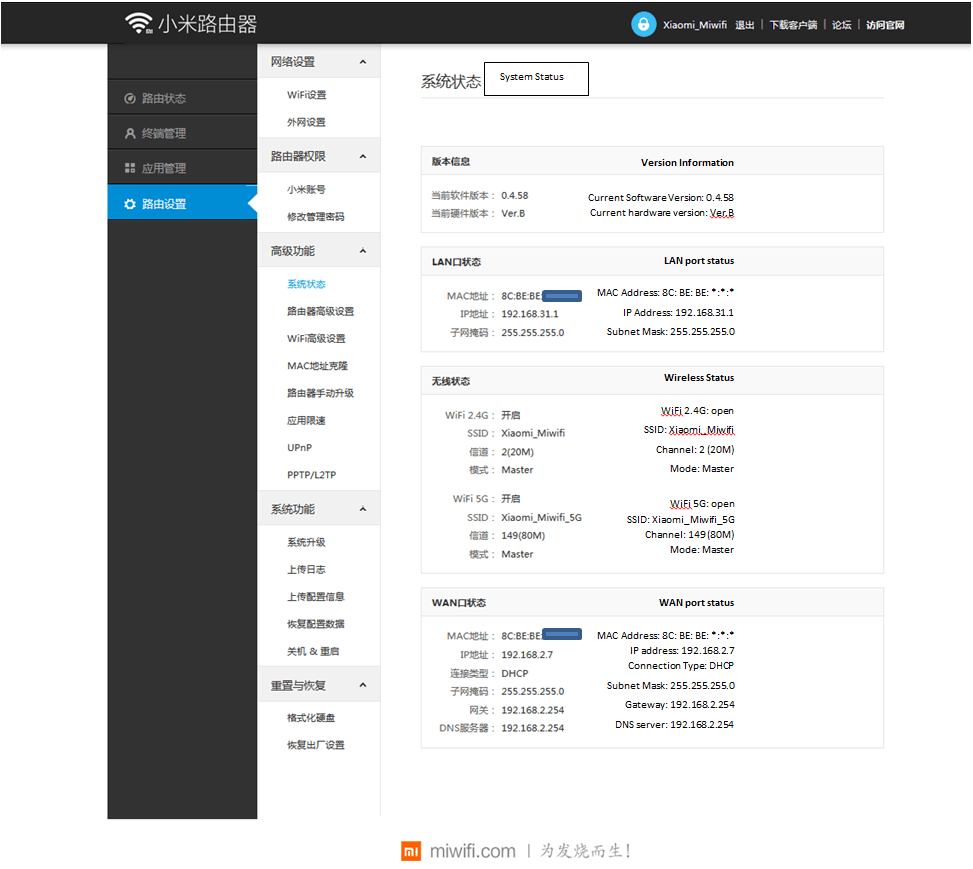Open 应用限速 page
The image size is (973, 869).
(307, 420)
